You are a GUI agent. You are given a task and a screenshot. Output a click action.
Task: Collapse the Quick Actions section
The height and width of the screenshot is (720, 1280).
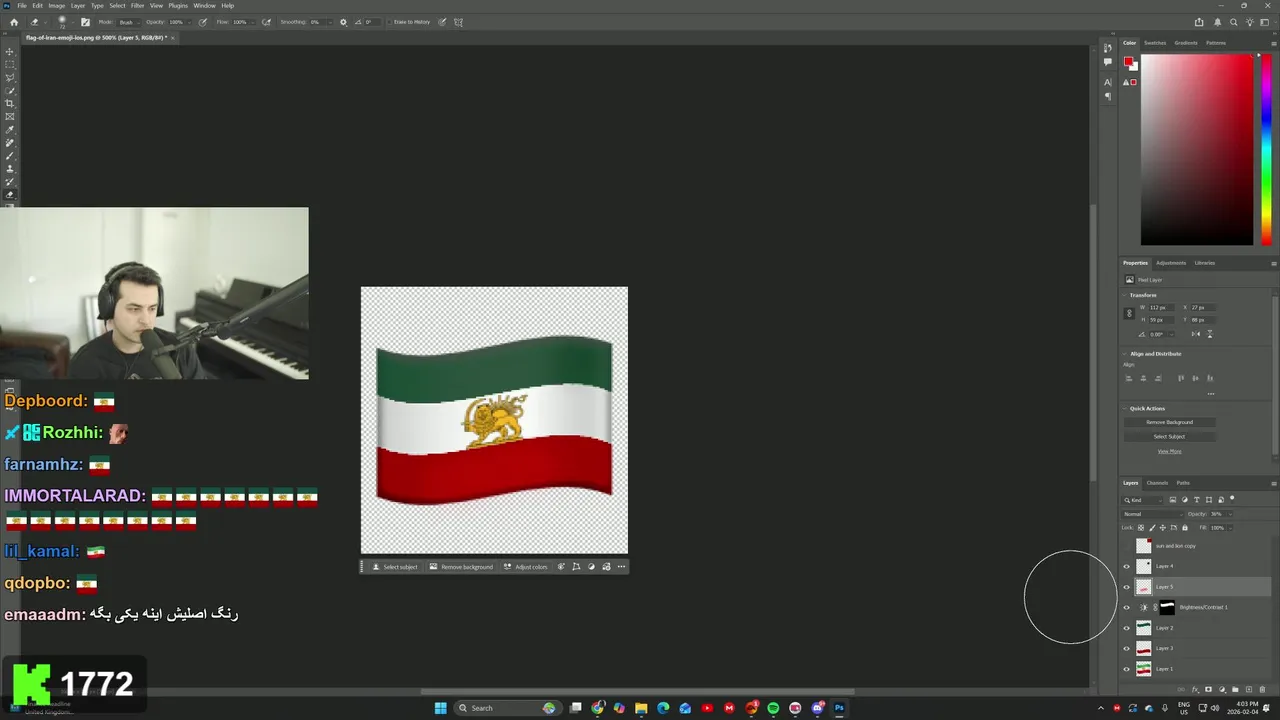tap(1124, 409)
